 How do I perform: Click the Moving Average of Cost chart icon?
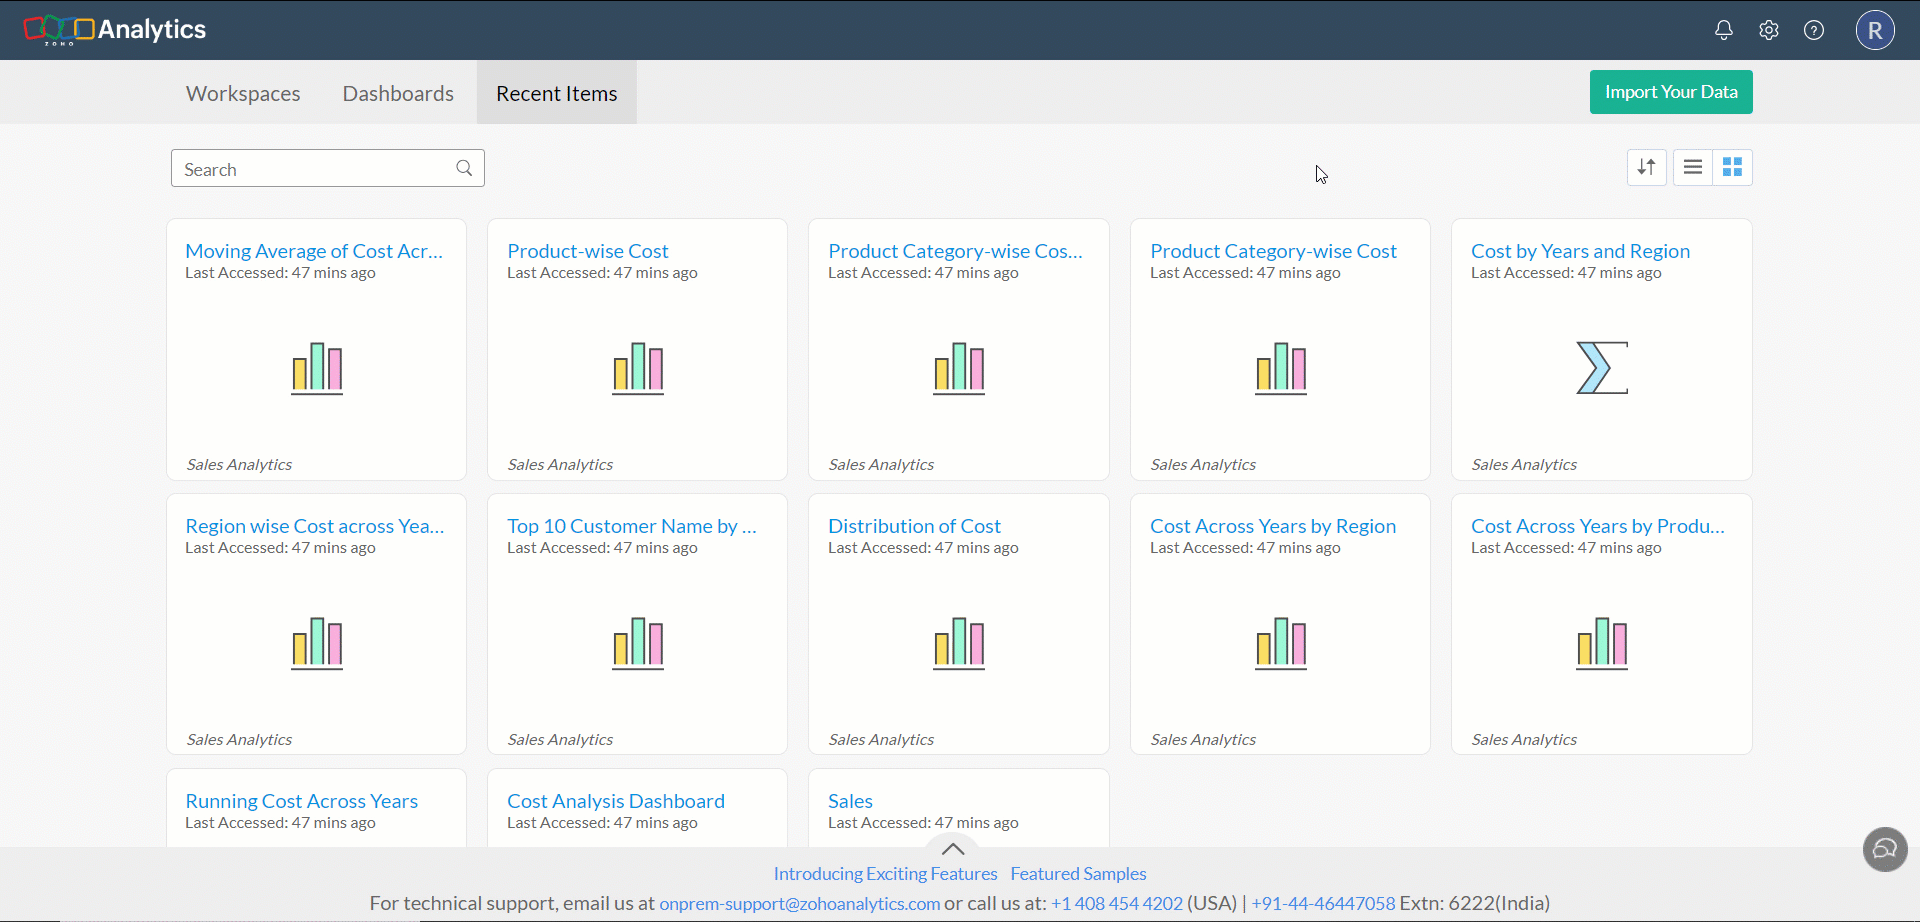point(317,368)
